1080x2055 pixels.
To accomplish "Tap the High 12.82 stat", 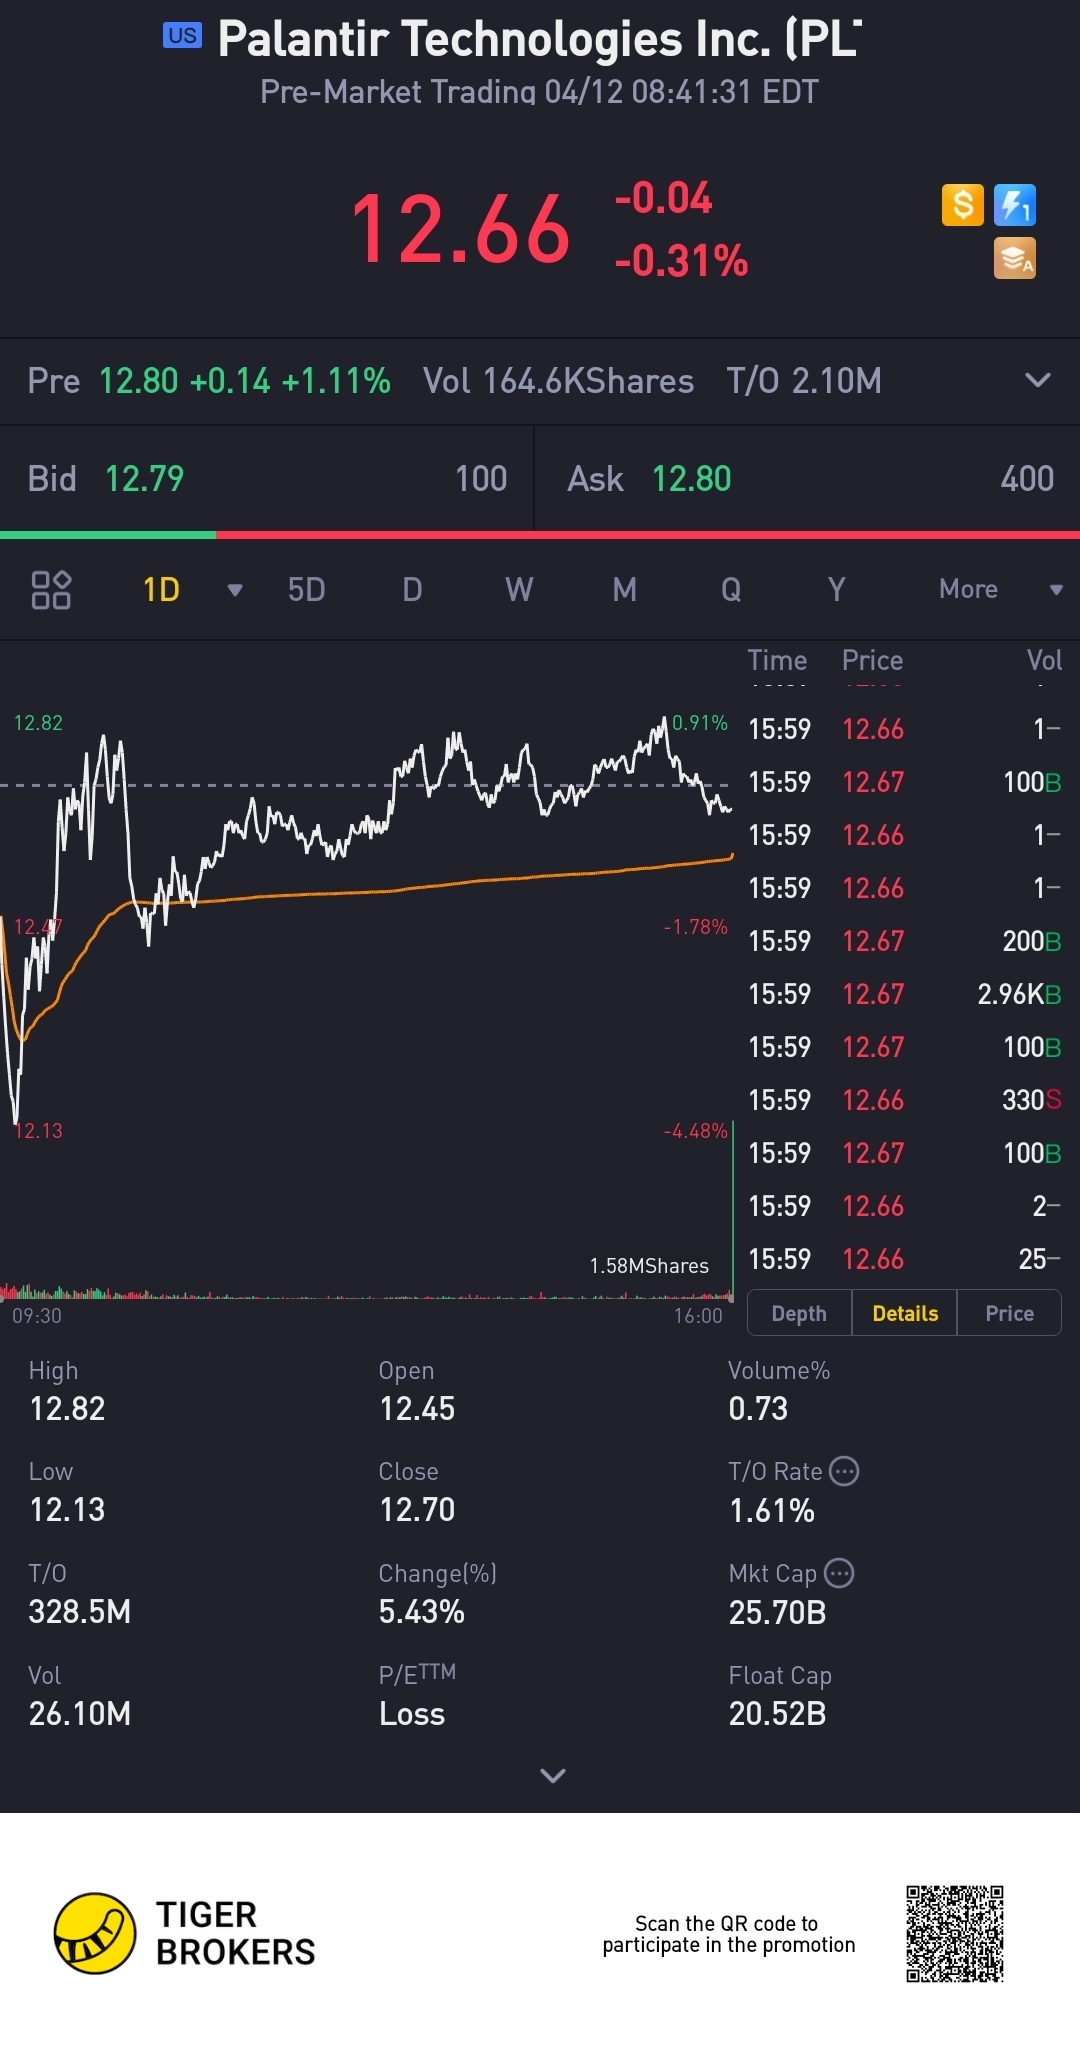I will click(x=67, y=1391).
